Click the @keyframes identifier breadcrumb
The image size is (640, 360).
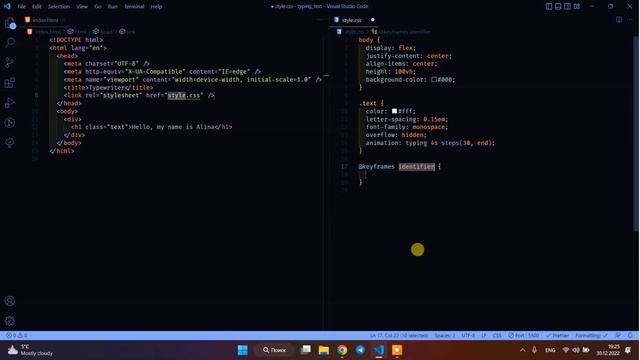click(x=401, y=31)
